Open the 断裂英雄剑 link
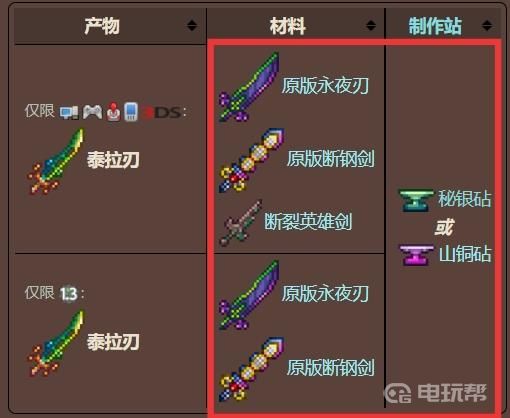The image size is (510, 418). [x=308, y=221]
